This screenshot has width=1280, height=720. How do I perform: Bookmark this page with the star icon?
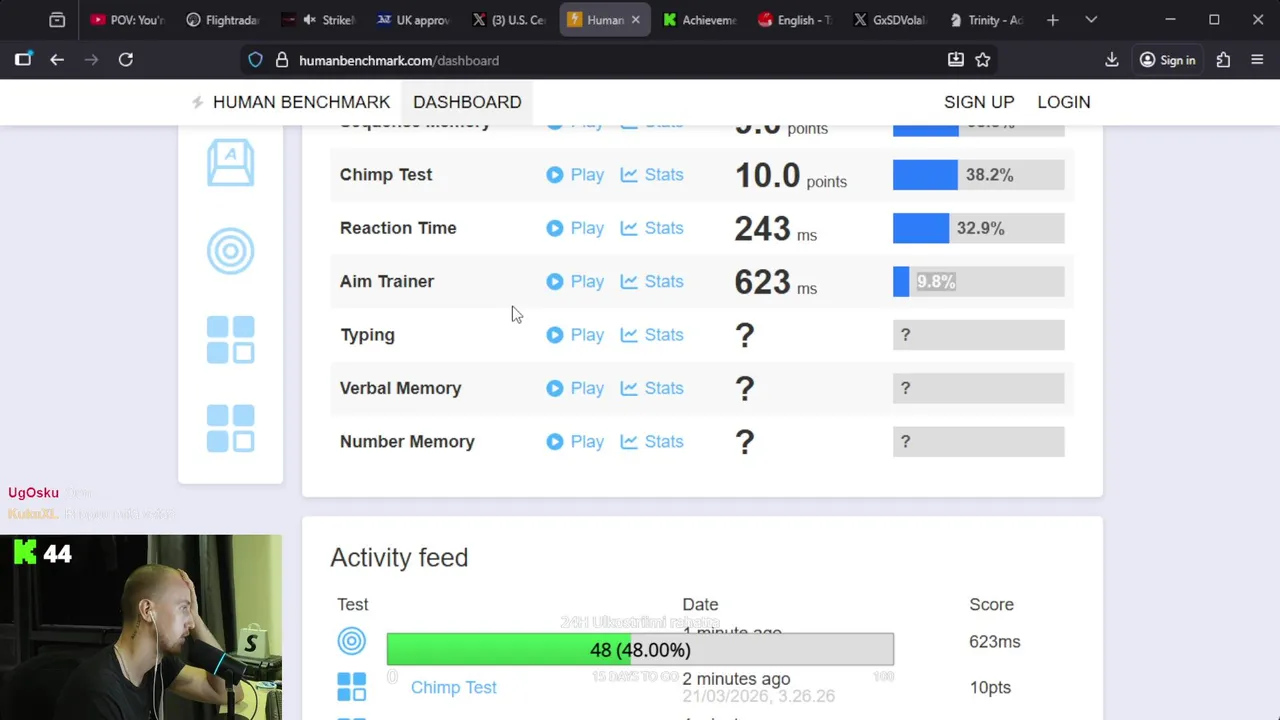point(983,60)
